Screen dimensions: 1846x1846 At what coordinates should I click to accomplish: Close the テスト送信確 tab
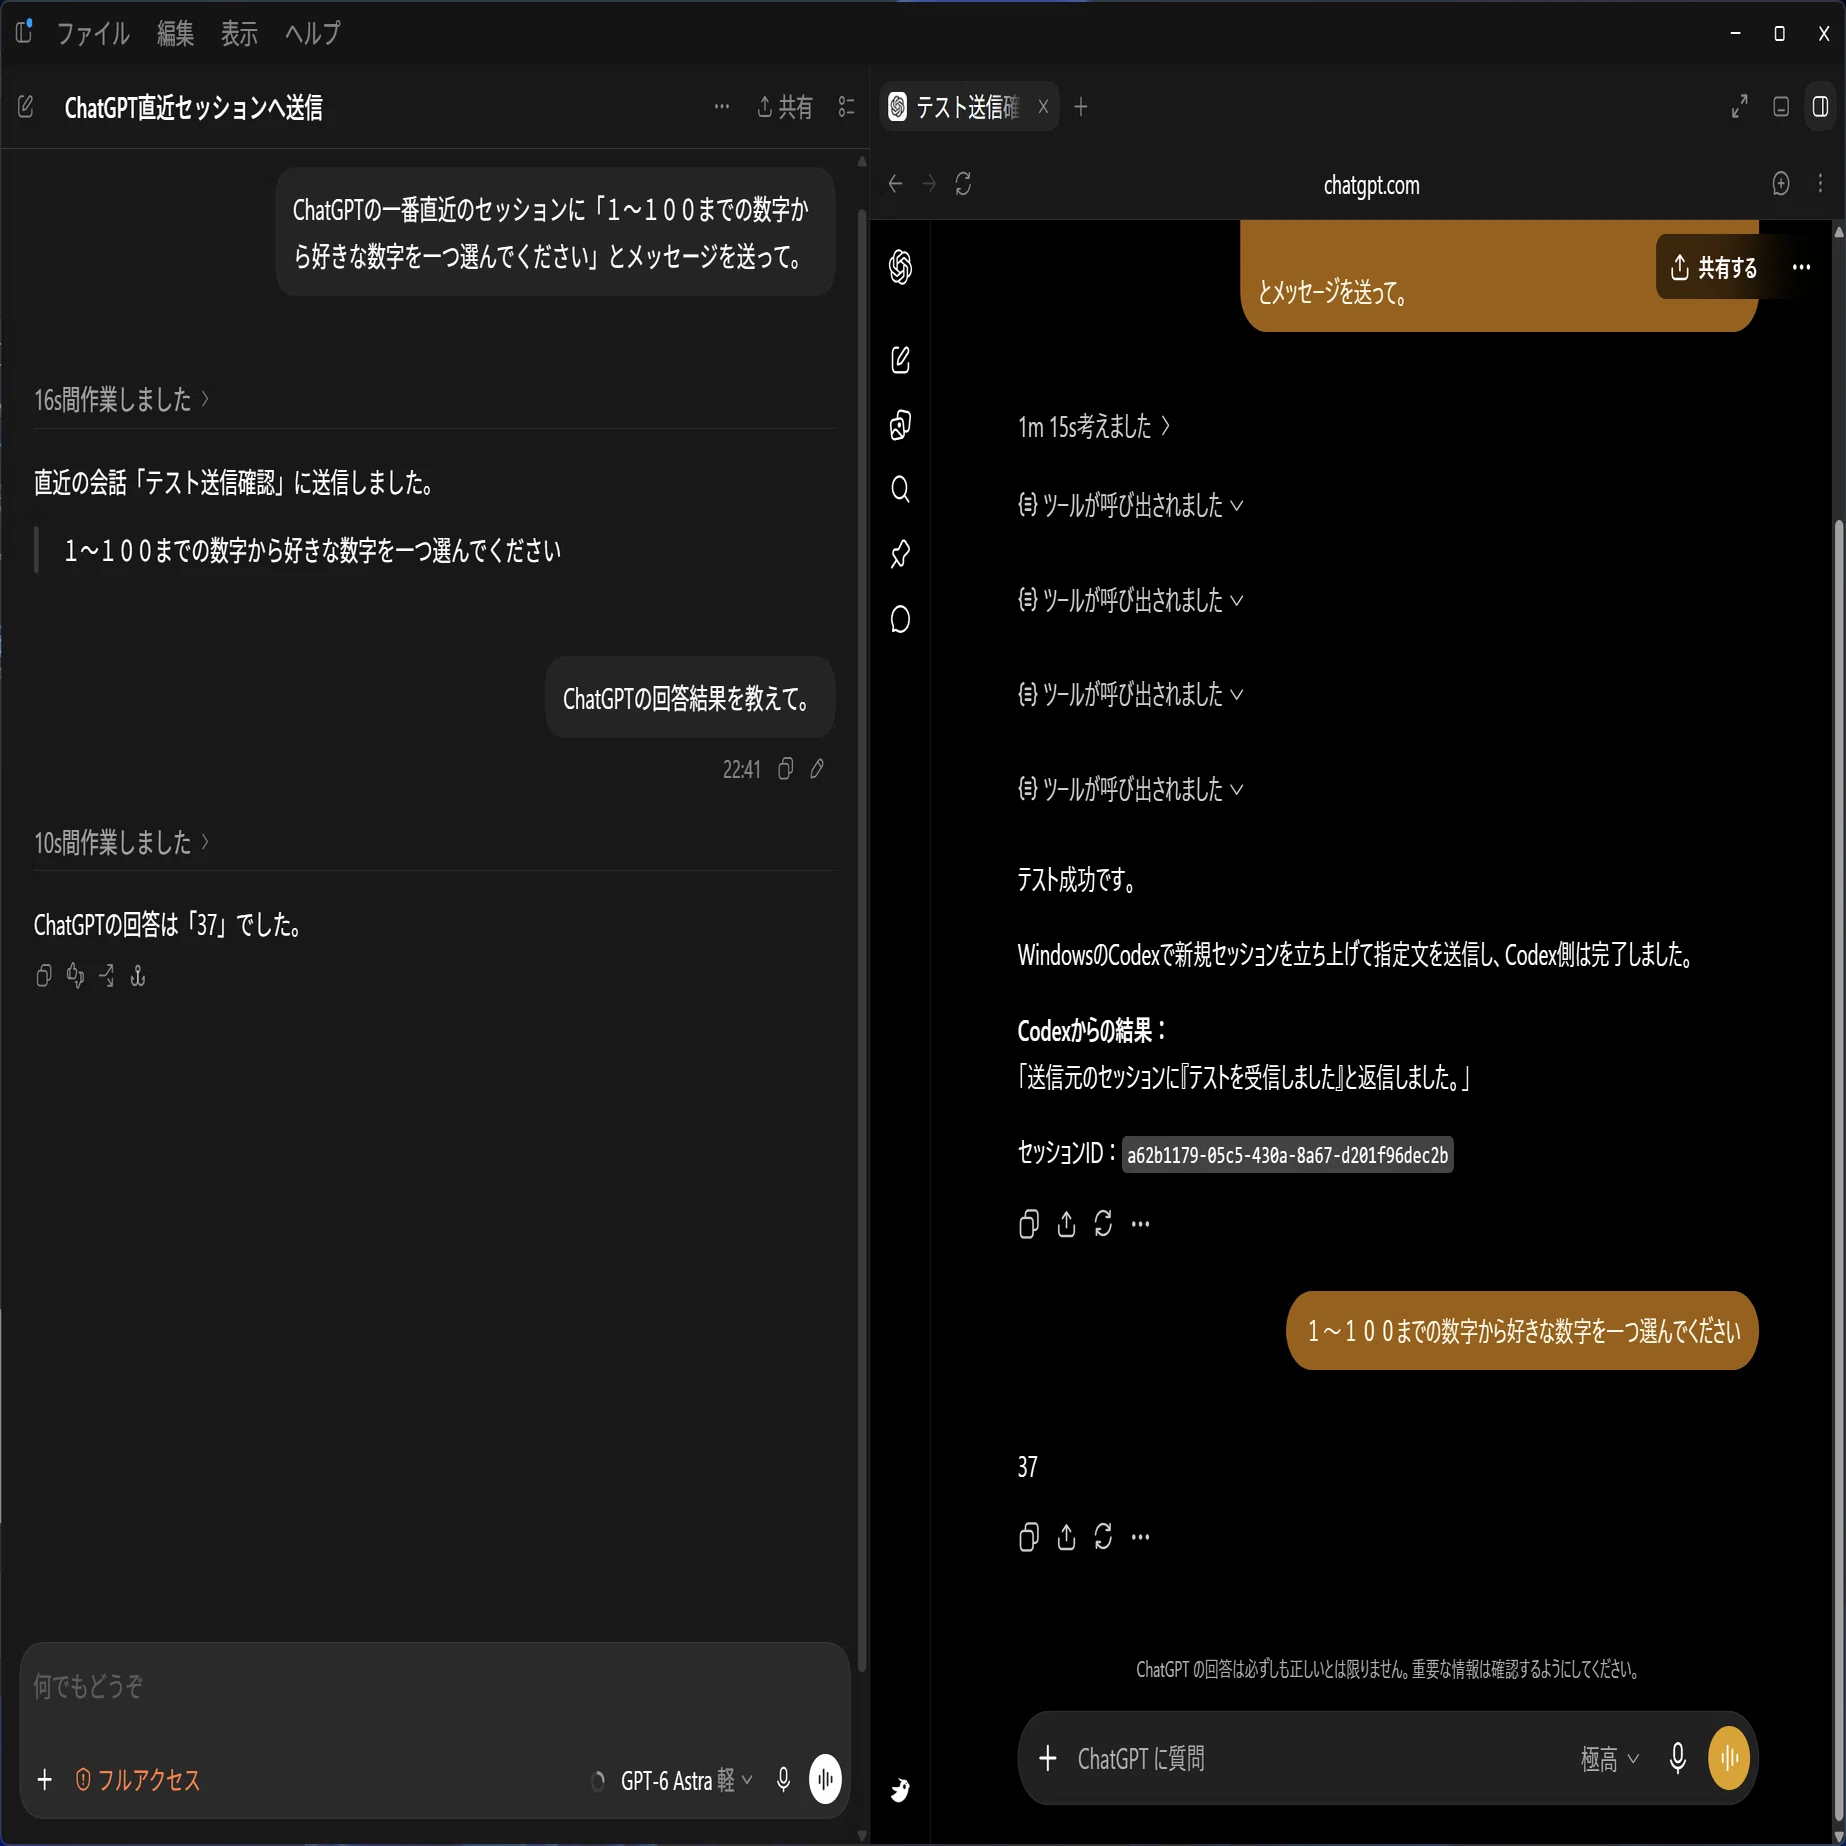tap(1043, 106)
